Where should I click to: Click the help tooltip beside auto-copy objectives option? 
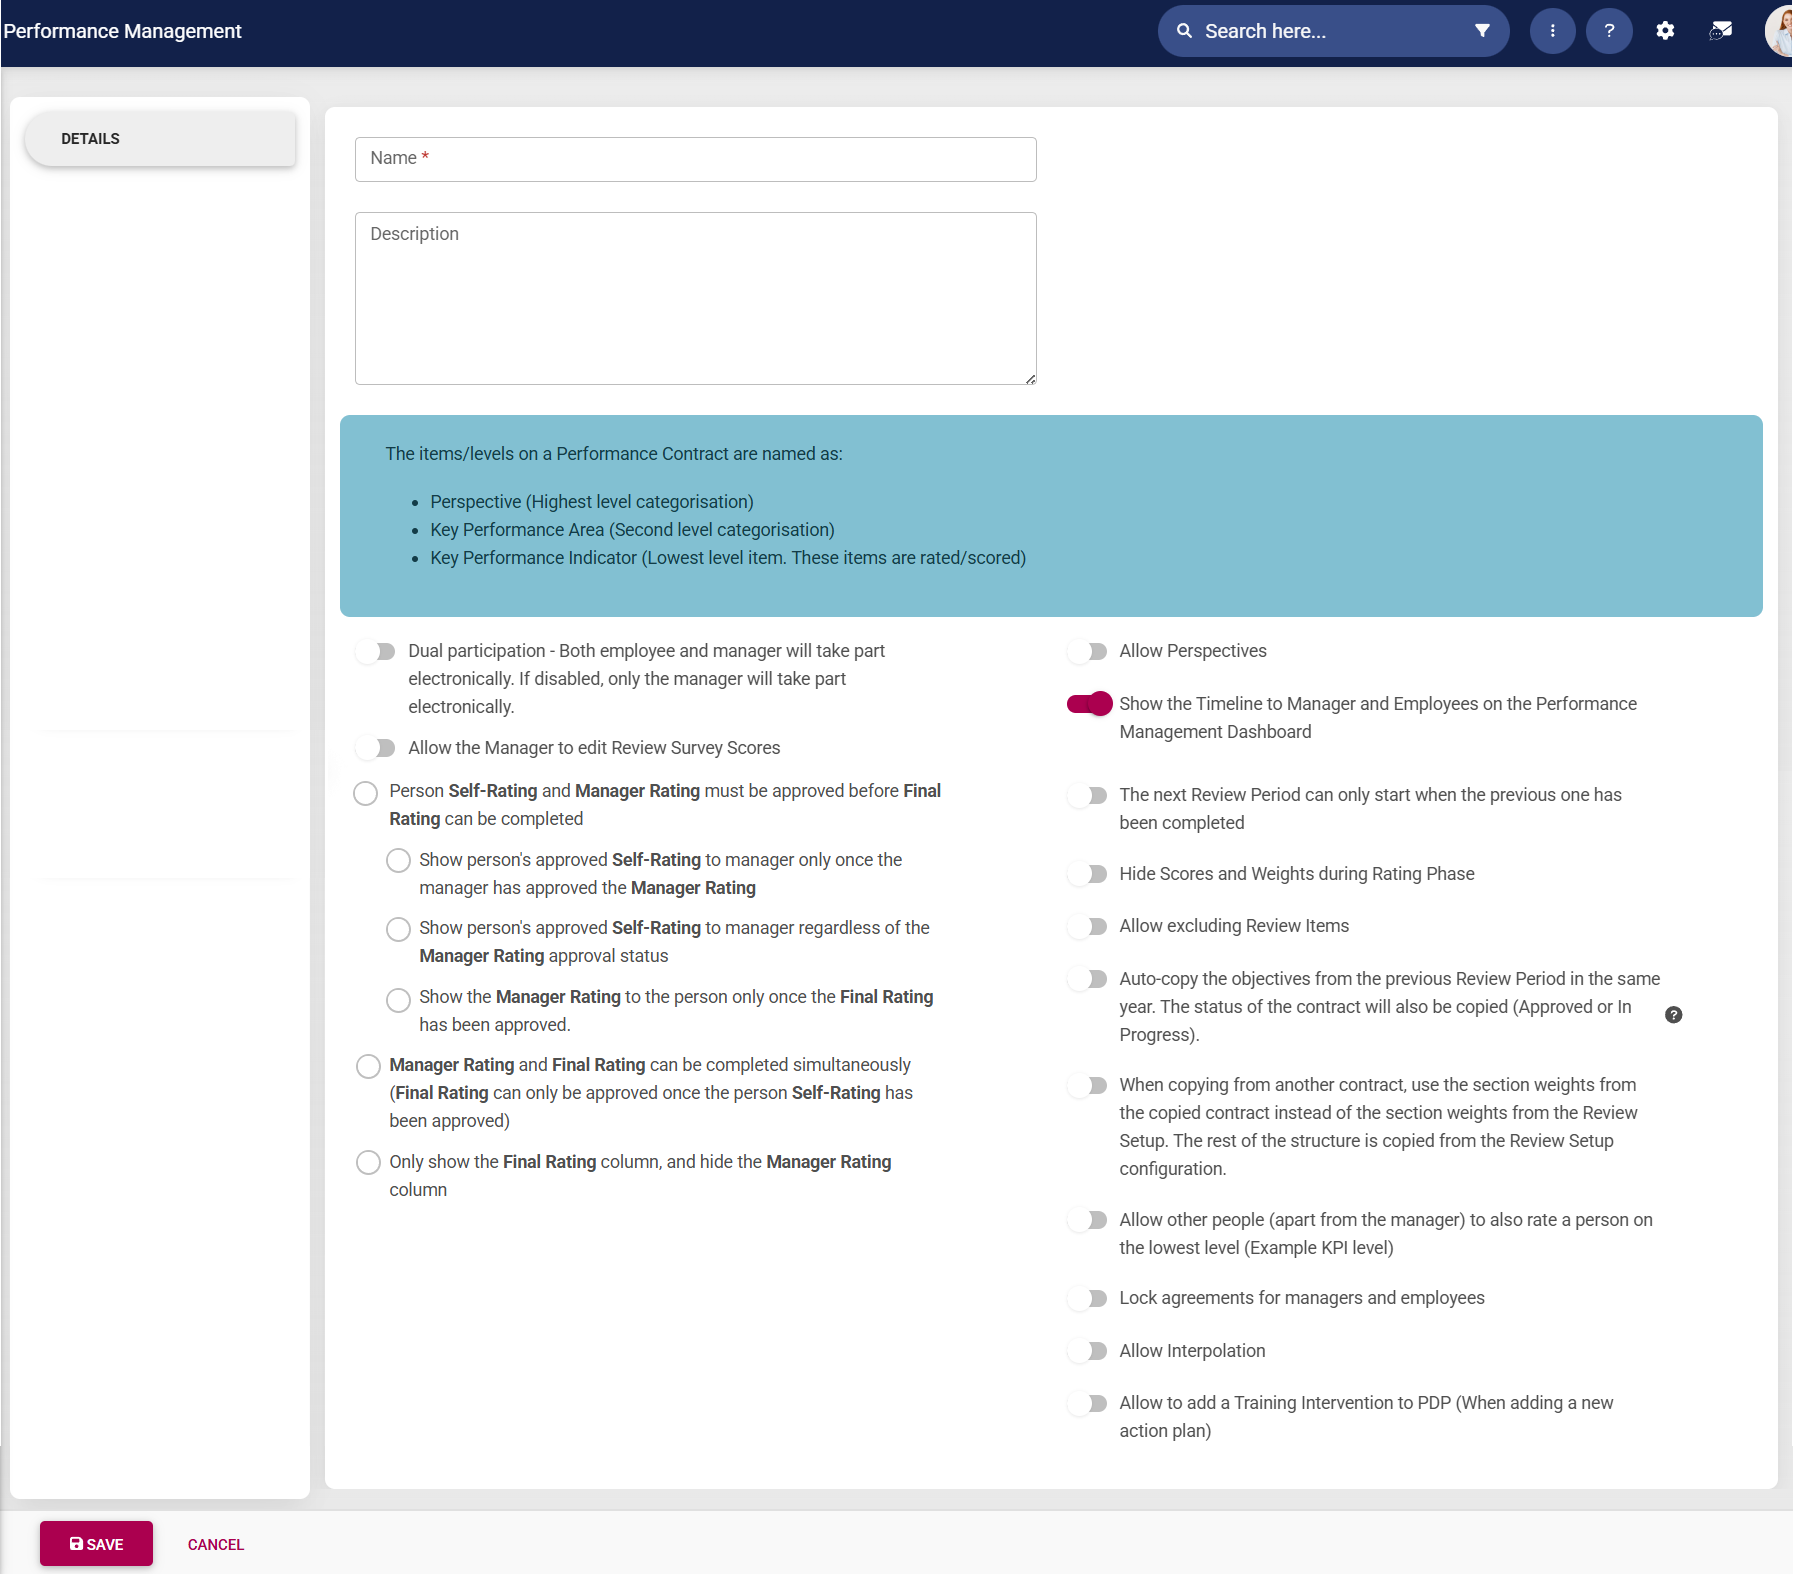tap(1675, 1014)
